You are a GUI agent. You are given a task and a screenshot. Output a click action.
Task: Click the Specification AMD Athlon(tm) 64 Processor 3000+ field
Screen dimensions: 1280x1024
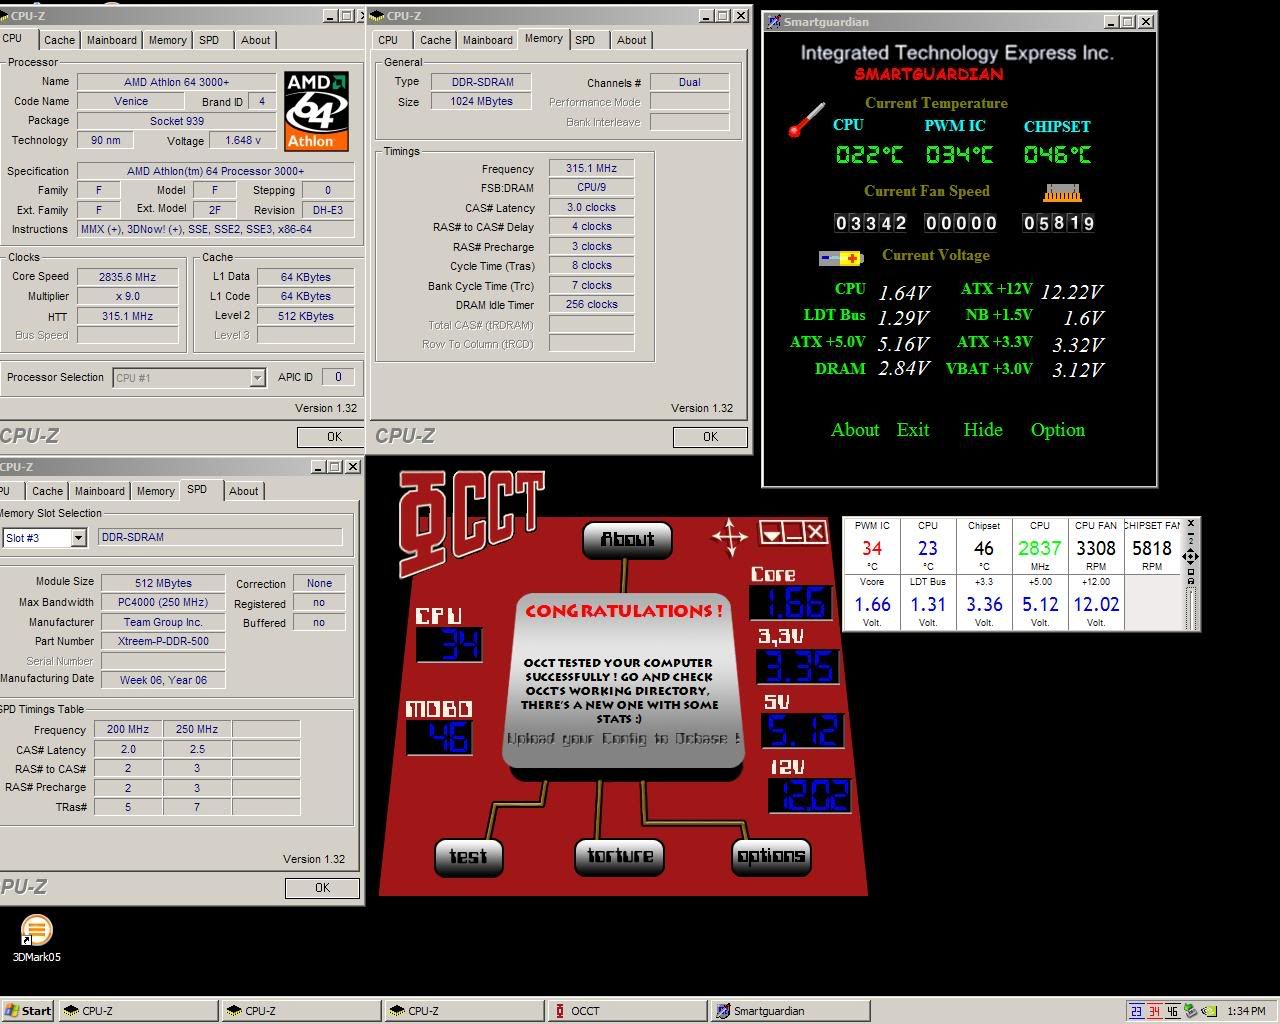[215, 171]
